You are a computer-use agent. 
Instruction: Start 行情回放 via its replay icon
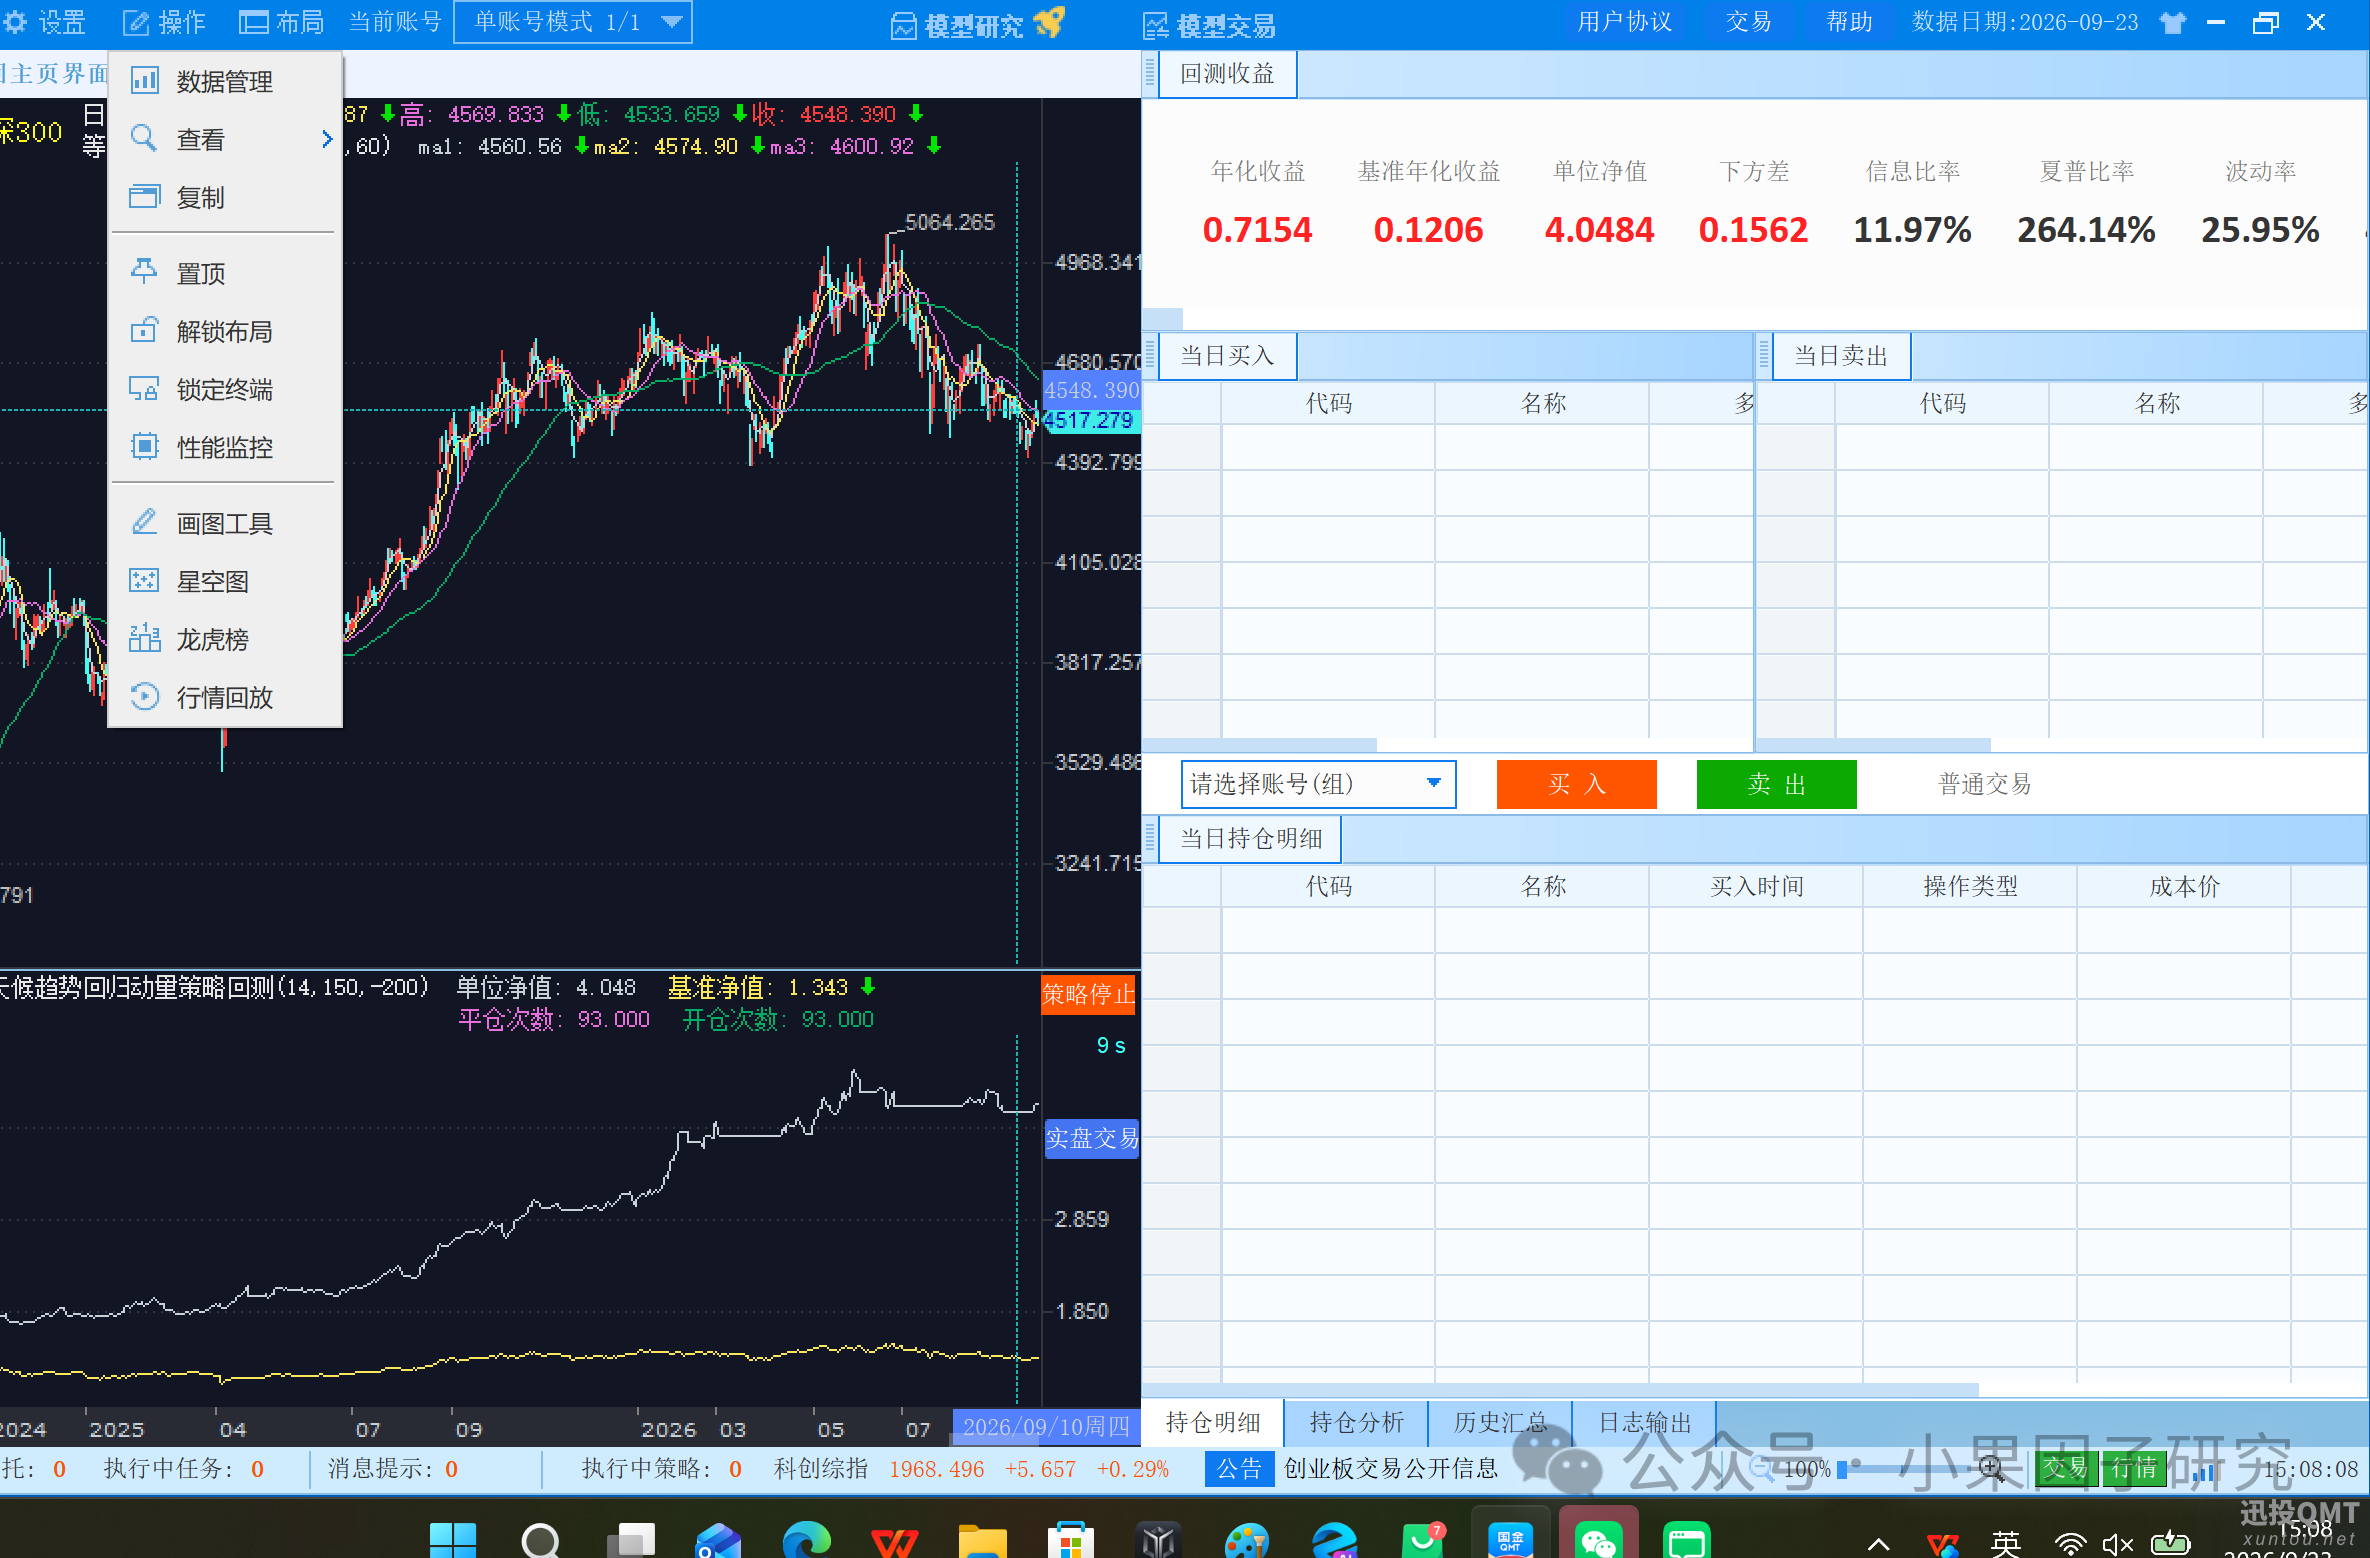(x=144, y=696)
